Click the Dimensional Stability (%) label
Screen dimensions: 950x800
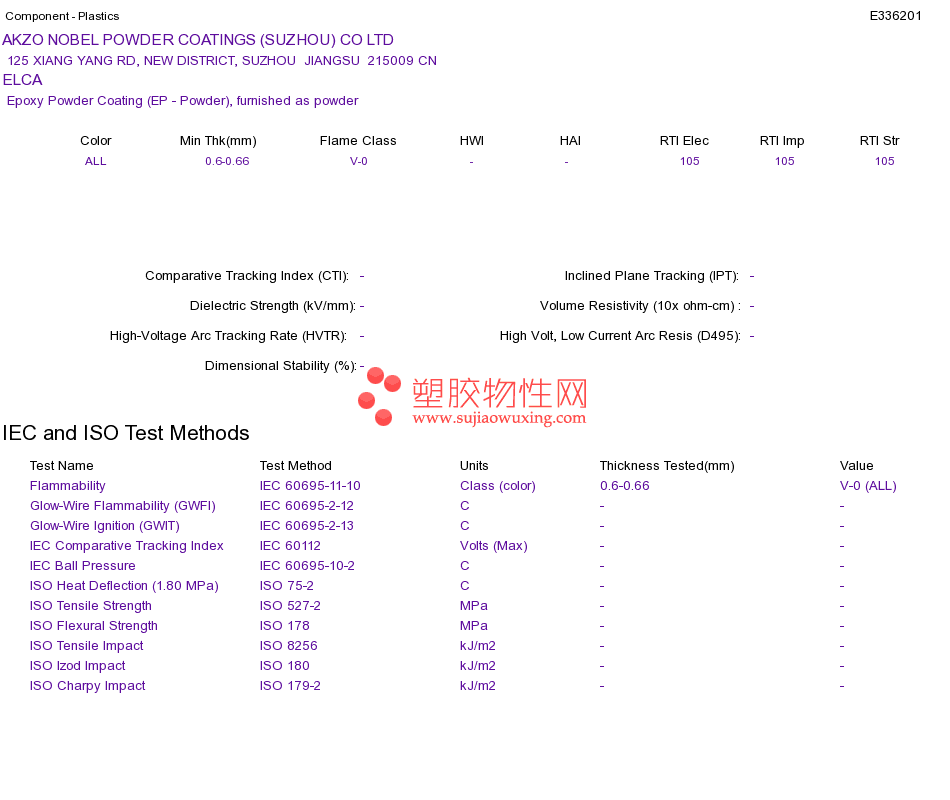[x=281, y=365]
